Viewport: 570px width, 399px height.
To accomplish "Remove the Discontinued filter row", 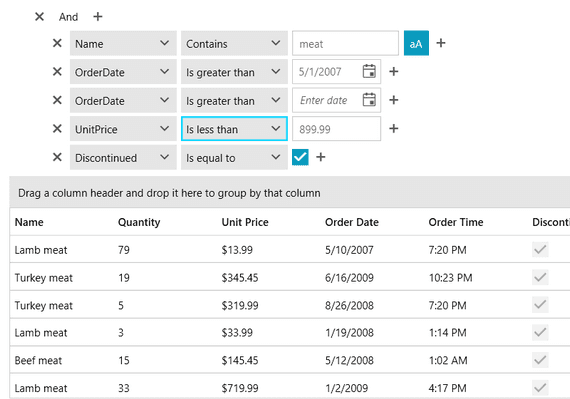I will 57,157.
